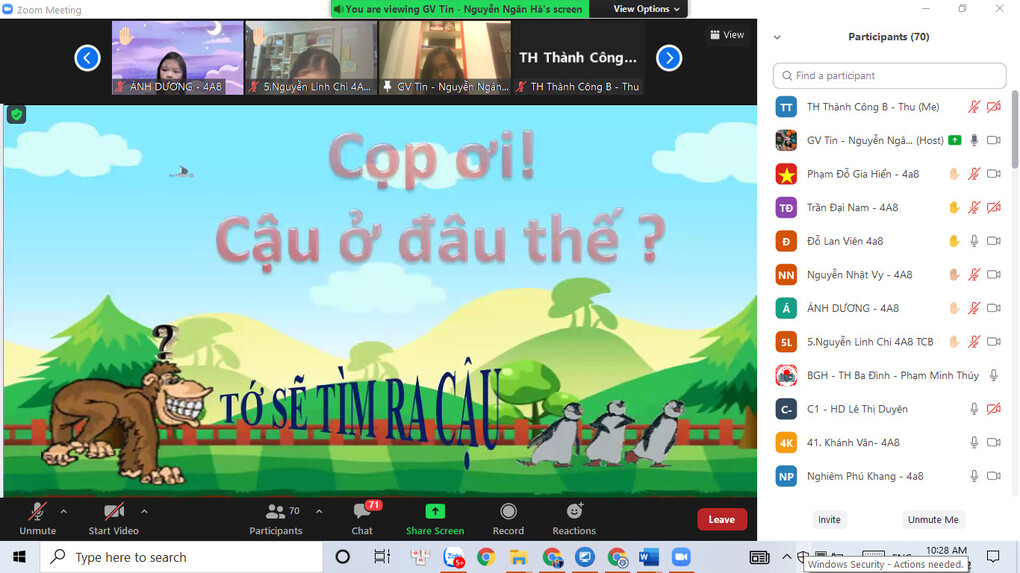Image resolution: width=1020 pixels, height=573 pixels.
Task: Toggle Start Video camera button
Action: click(x=114, y=512)
